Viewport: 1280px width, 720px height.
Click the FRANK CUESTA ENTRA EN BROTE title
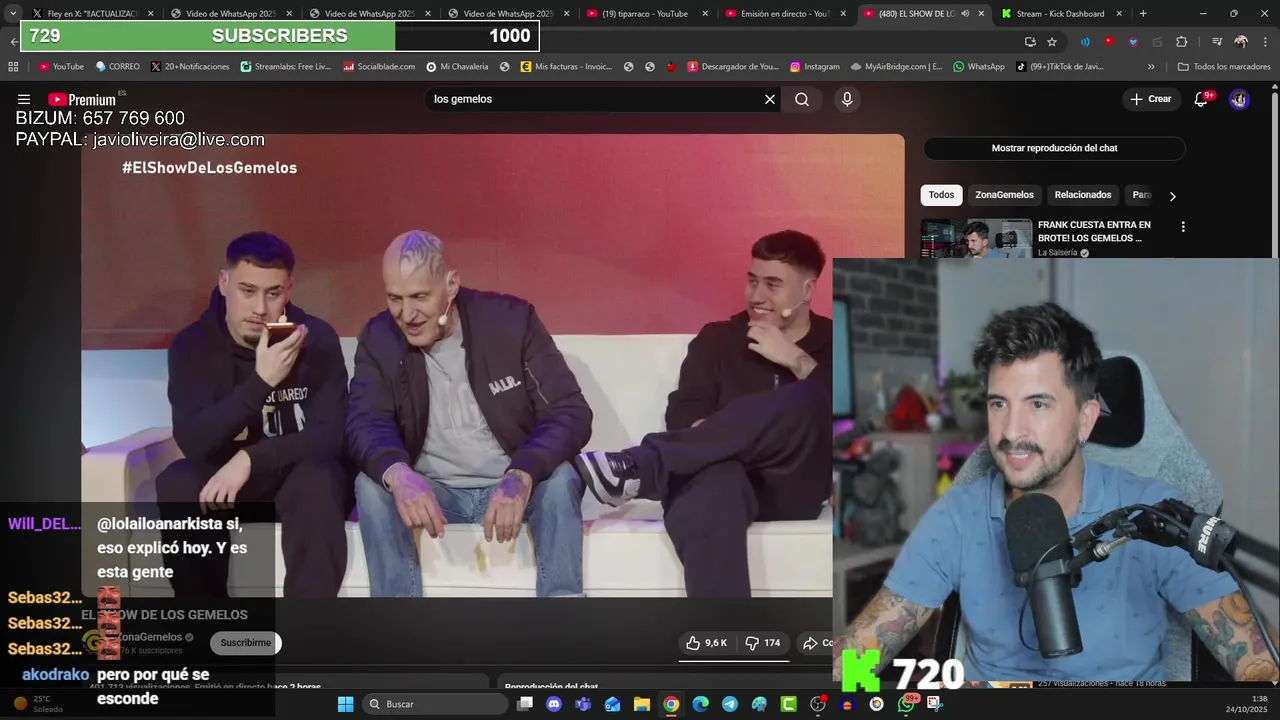point(1094,232)
